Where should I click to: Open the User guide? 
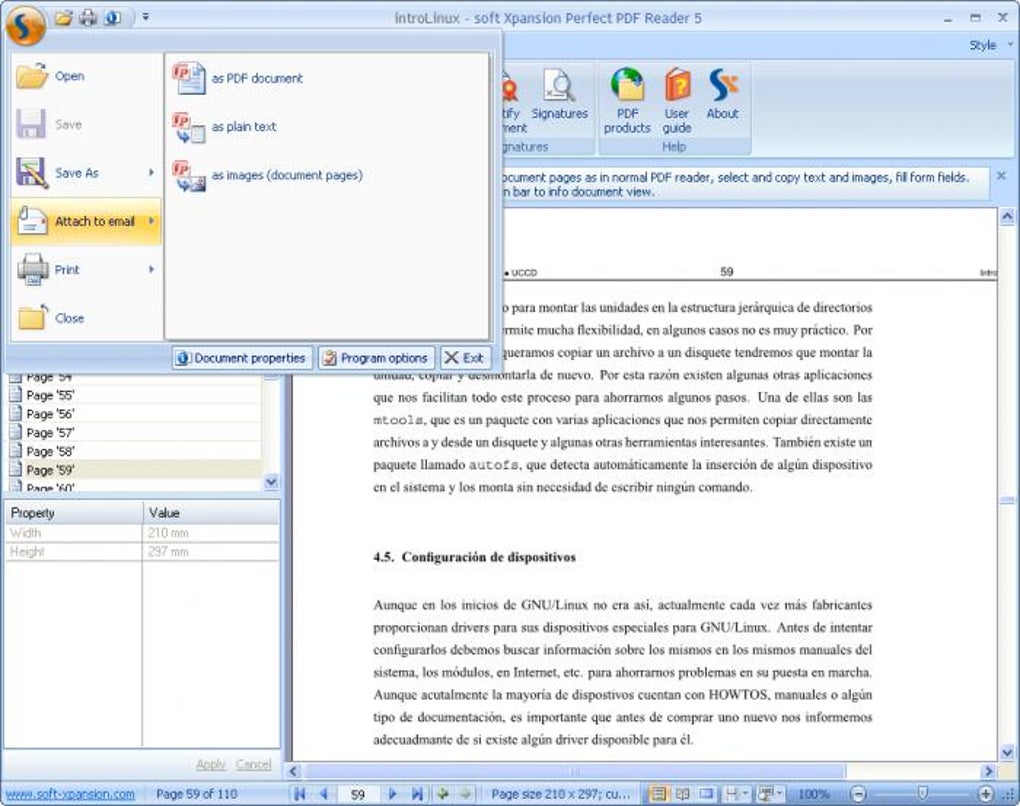pos(677,101)
